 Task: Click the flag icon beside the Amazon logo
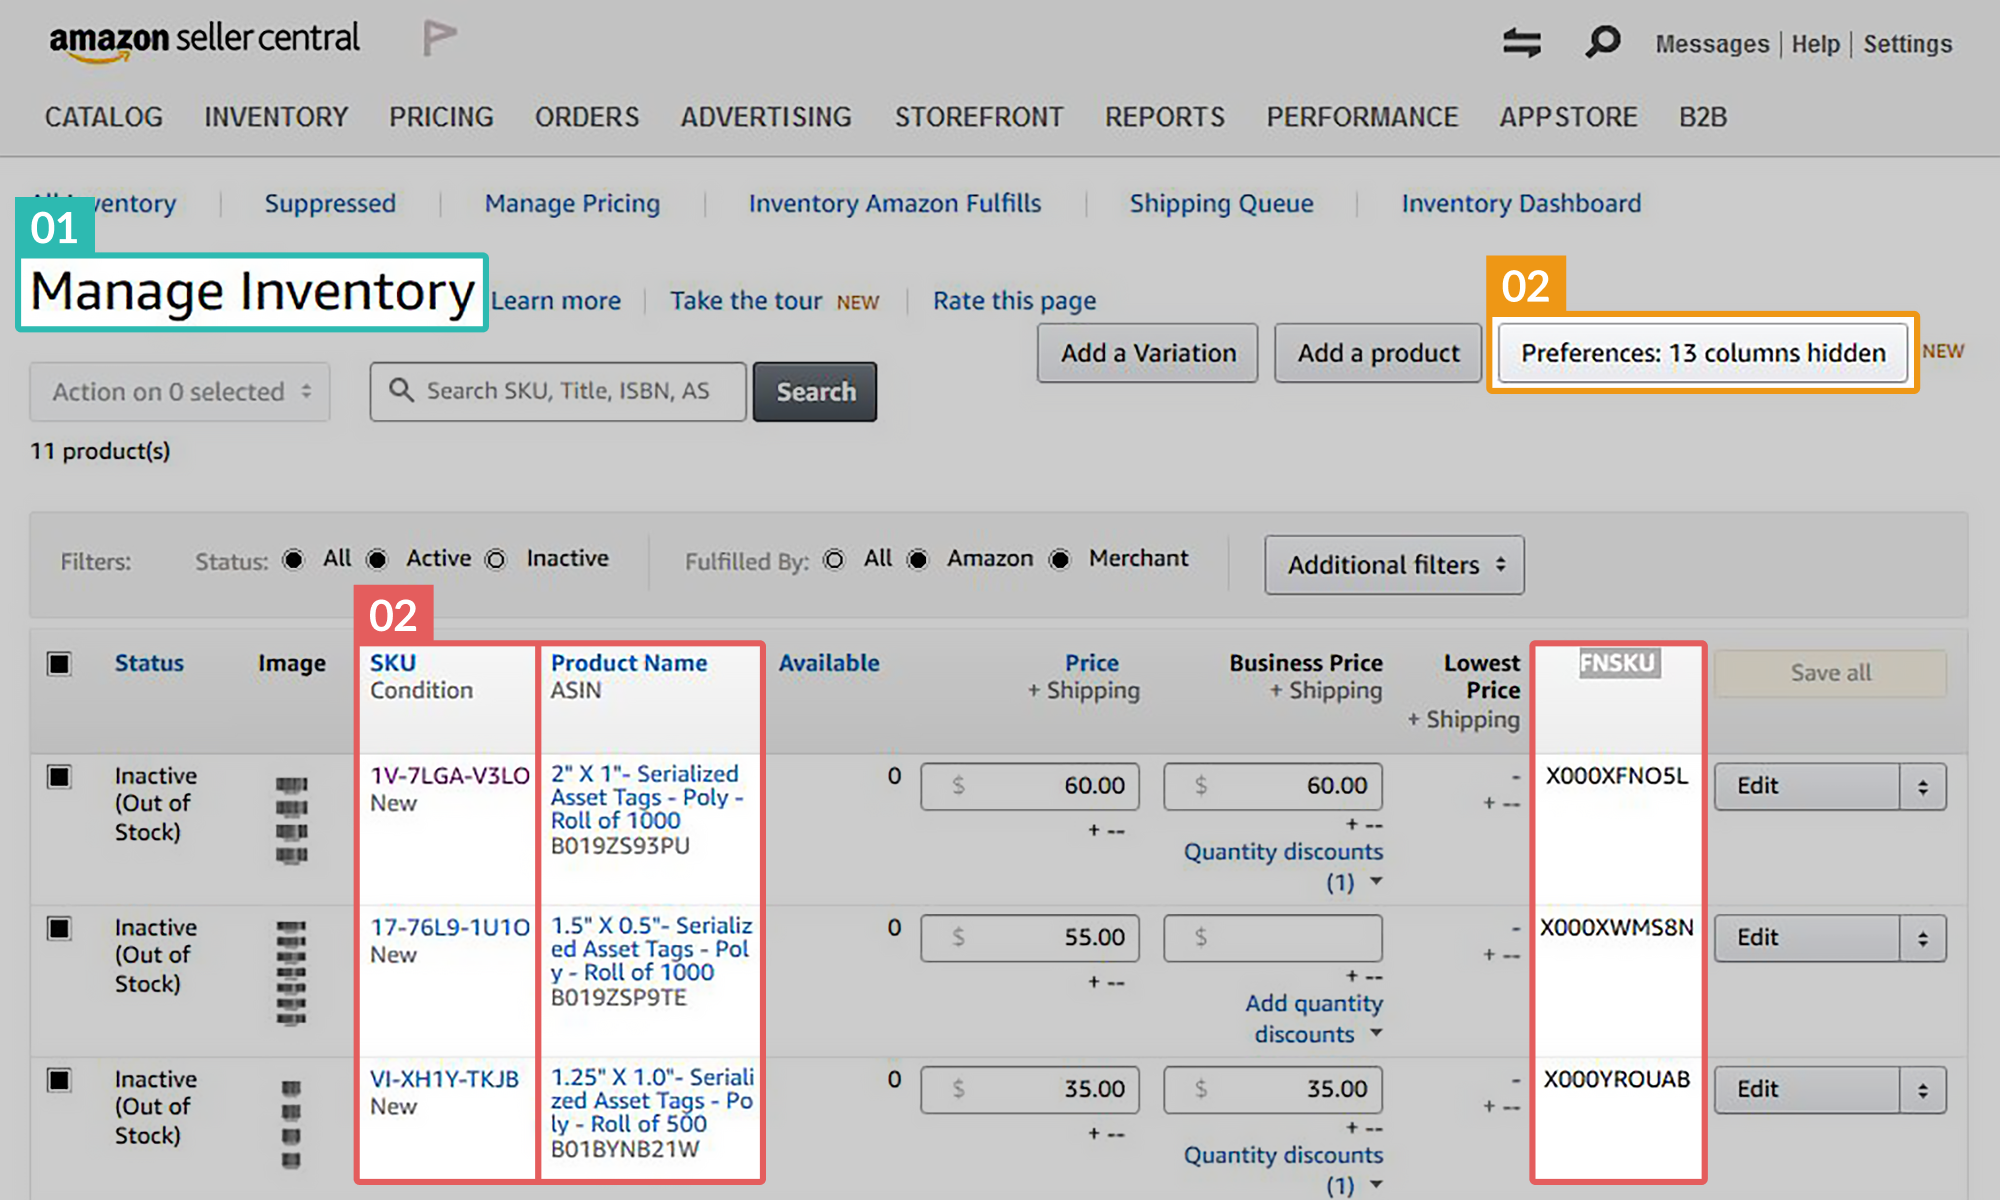tap(437, 38)
